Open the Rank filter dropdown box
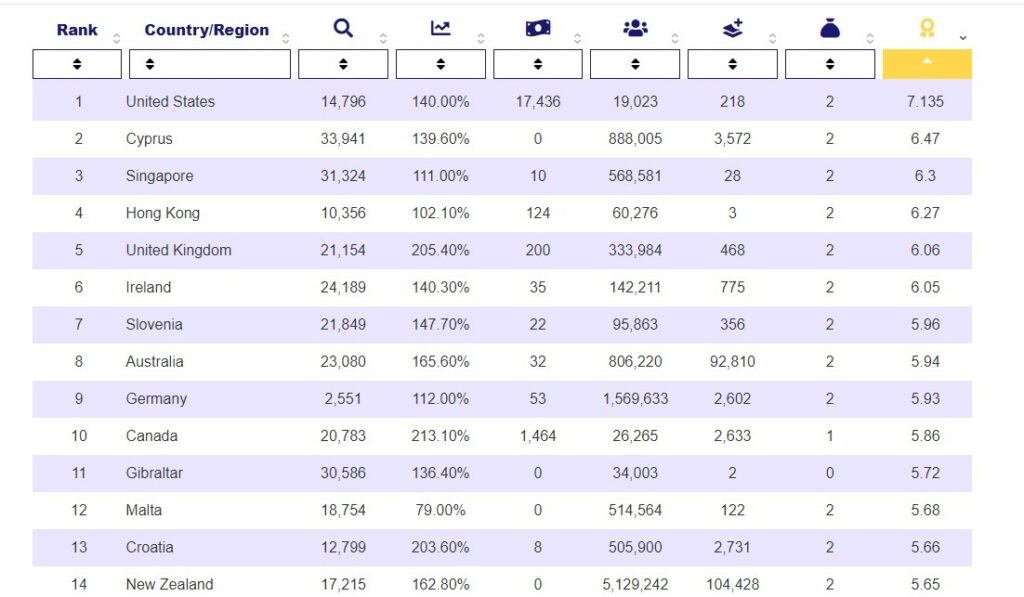The image size is (1024, 597). pyautogui.click(x=77, y=64)
